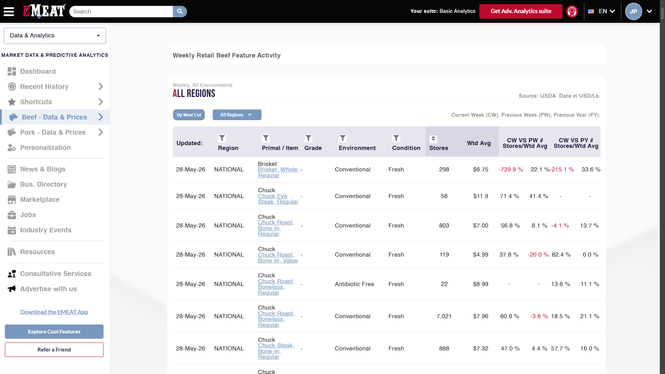Click the 7,021 stores cell

(444, 316)
